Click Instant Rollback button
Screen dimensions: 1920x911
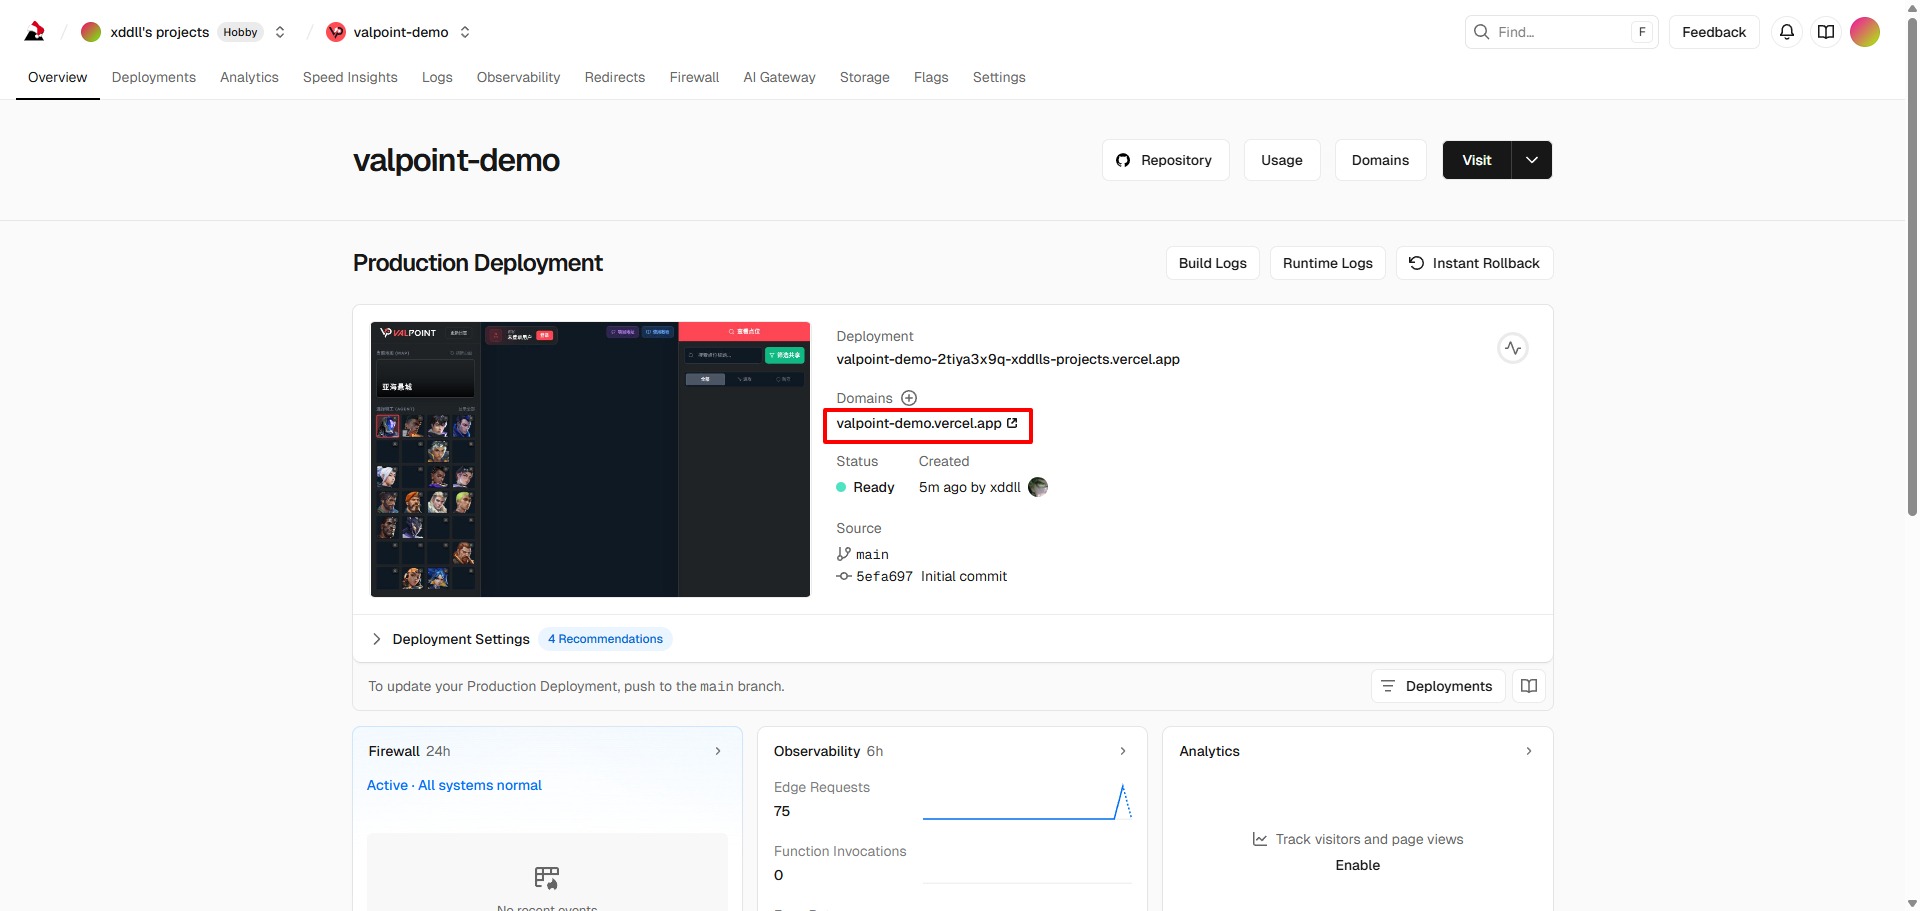pyautogui.click(x=1475, y=263)
